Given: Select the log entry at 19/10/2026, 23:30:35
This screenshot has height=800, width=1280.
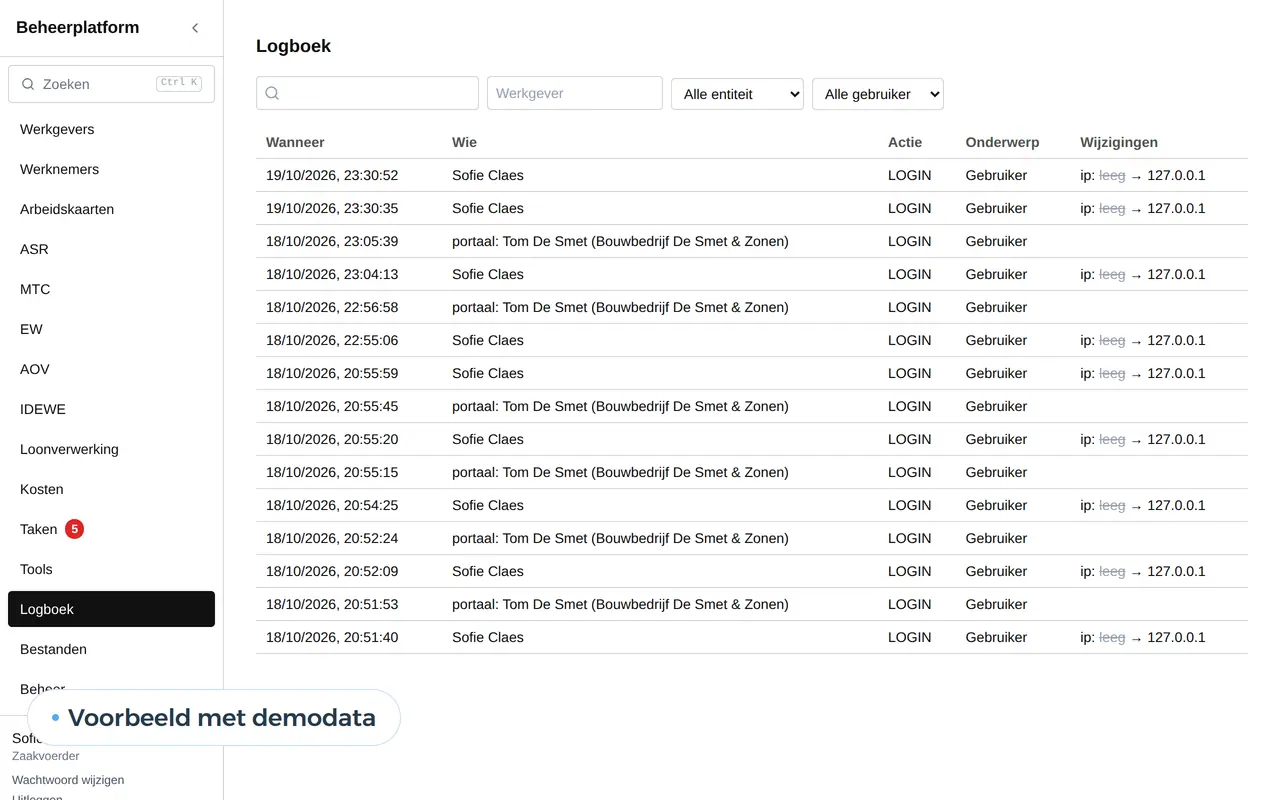Looking at the screenshot, I should 752,208.
